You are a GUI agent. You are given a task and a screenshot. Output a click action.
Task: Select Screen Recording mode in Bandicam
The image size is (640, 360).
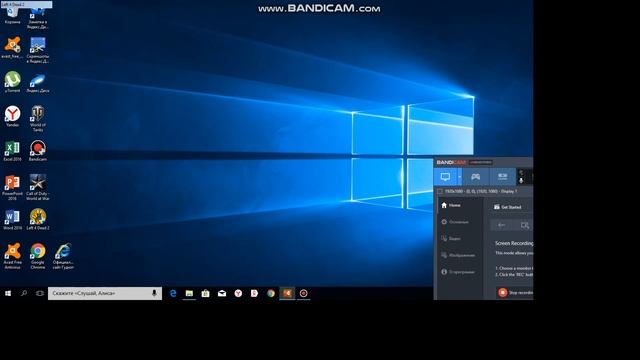445,177
